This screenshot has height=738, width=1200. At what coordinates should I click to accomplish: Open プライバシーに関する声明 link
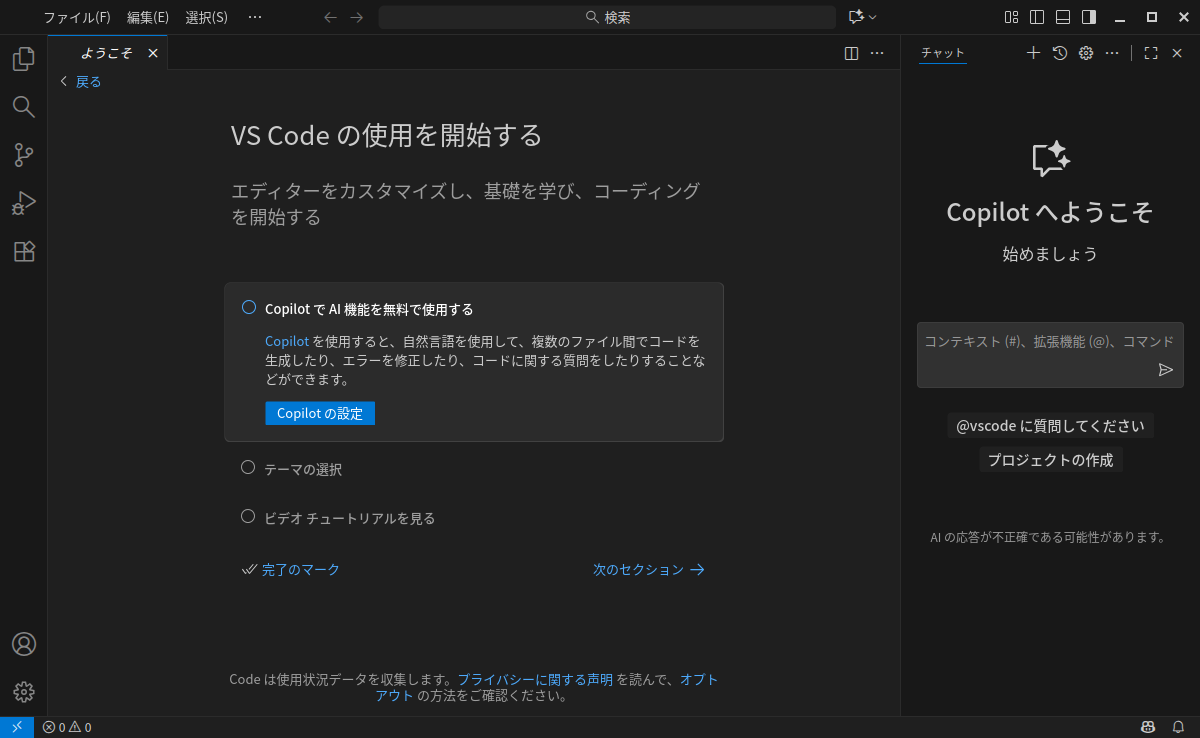coord(535,679)
